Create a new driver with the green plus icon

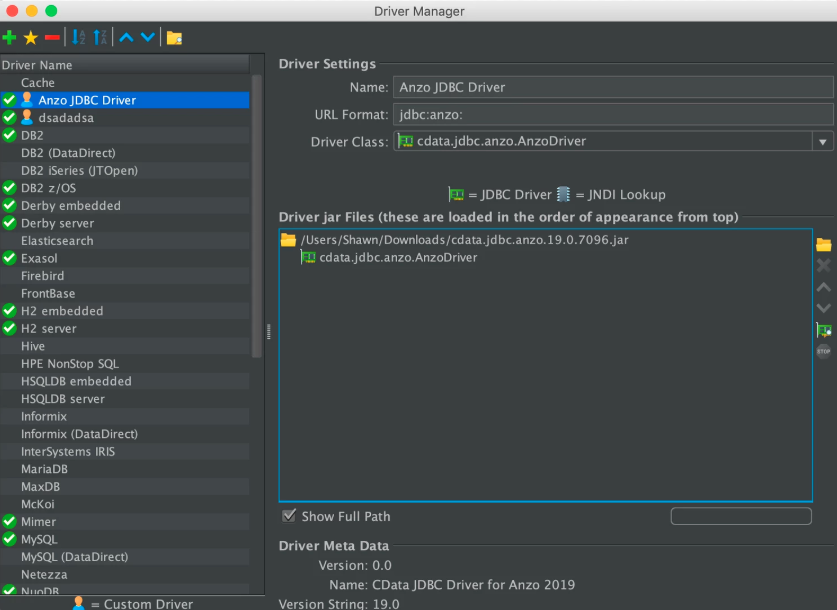coord(8,37)
